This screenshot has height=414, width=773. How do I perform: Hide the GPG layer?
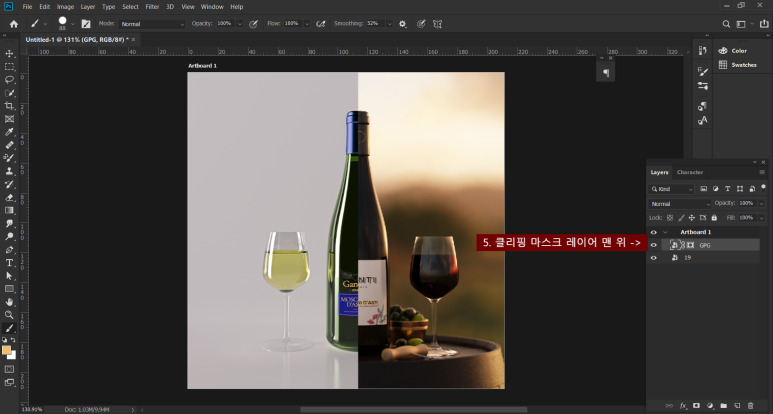tap(654, 245)
